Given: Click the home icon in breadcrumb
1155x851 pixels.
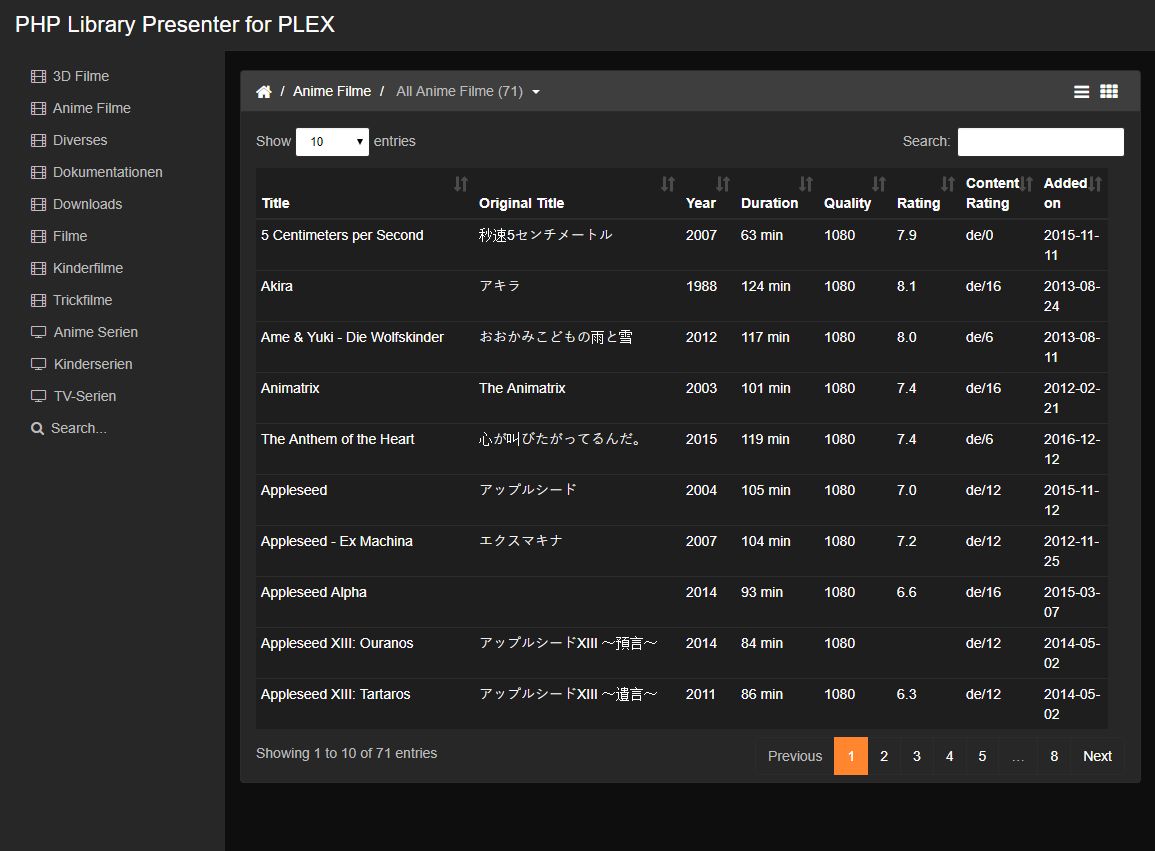Looking at the screenshot, I should tap(264, 92).
